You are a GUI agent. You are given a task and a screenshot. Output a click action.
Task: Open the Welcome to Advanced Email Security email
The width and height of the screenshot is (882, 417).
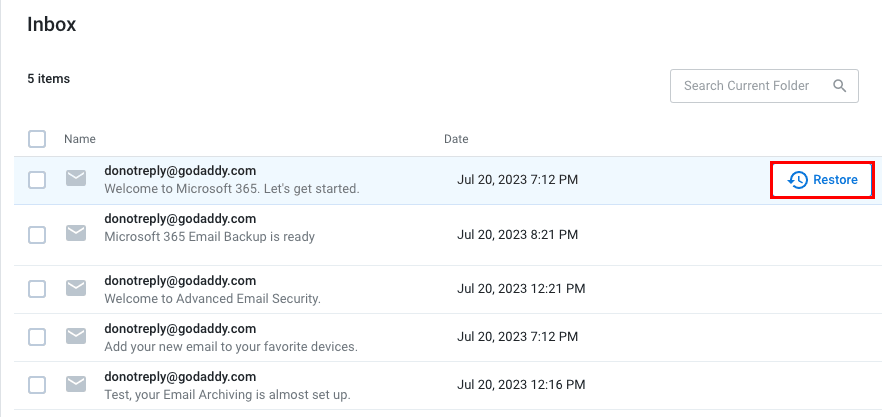pyautogui.click(x=212, y=298)
